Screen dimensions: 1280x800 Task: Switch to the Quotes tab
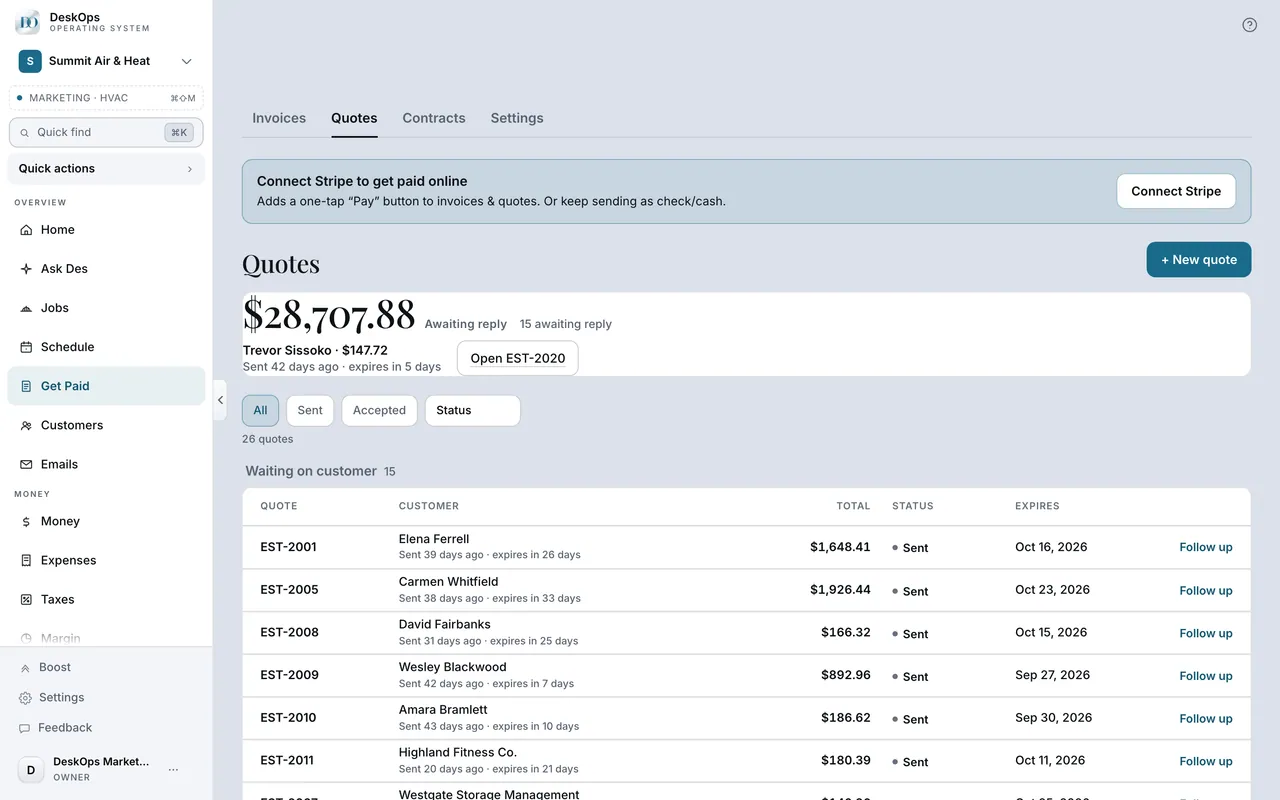click(x=354, y=118)
